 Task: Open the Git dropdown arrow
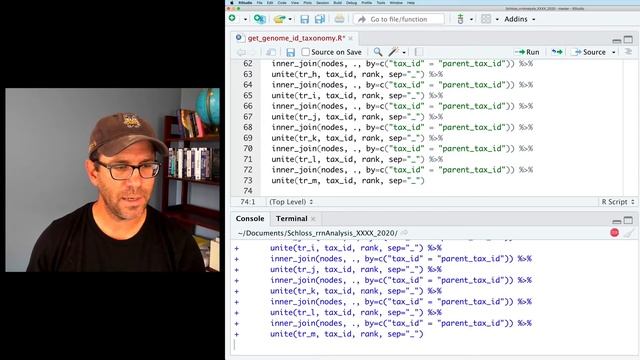(471, 19)
